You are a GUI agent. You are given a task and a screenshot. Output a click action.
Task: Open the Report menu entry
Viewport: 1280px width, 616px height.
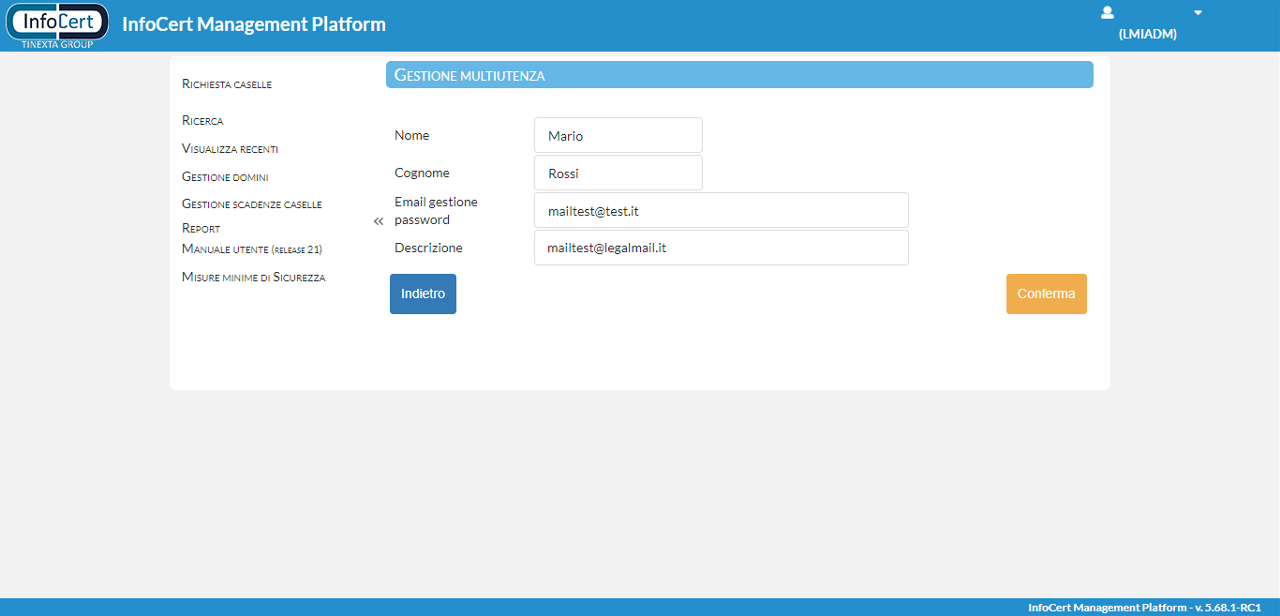tap(201, 228)
